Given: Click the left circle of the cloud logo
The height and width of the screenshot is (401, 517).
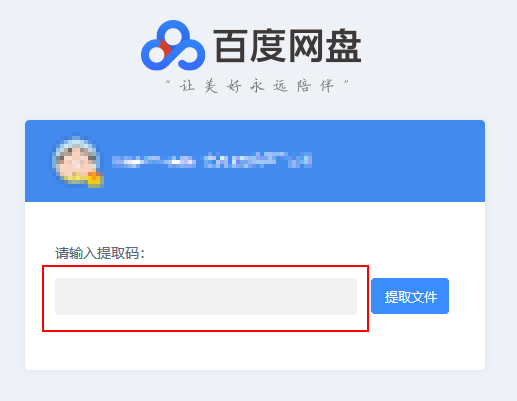Looking at the screenshot, I should (156, 54).
